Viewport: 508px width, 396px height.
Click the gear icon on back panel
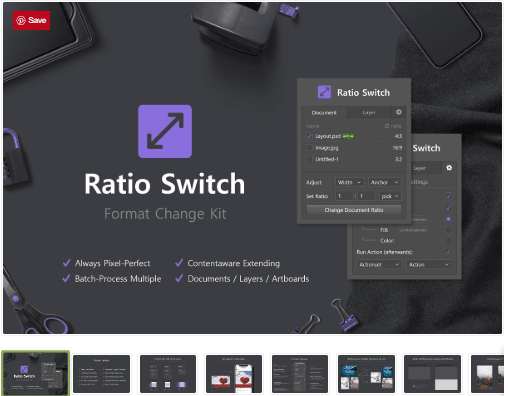449,168
